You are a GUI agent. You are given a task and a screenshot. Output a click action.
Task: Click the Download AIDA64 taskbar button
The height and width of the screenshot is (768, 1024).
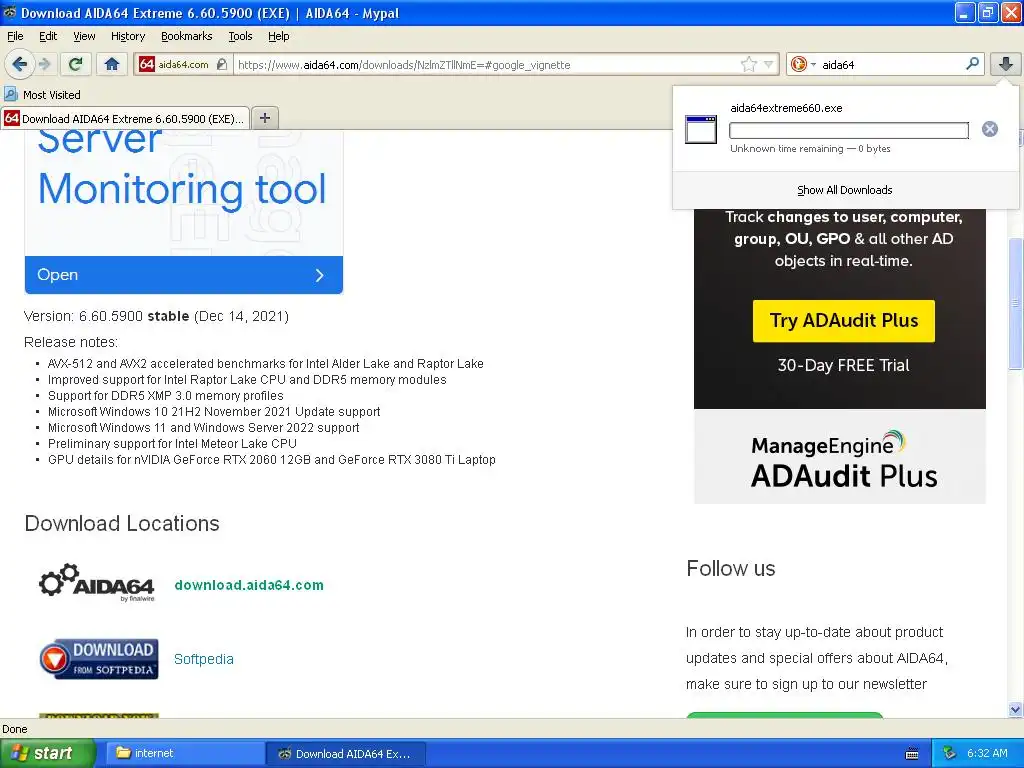tap(345, 754)
